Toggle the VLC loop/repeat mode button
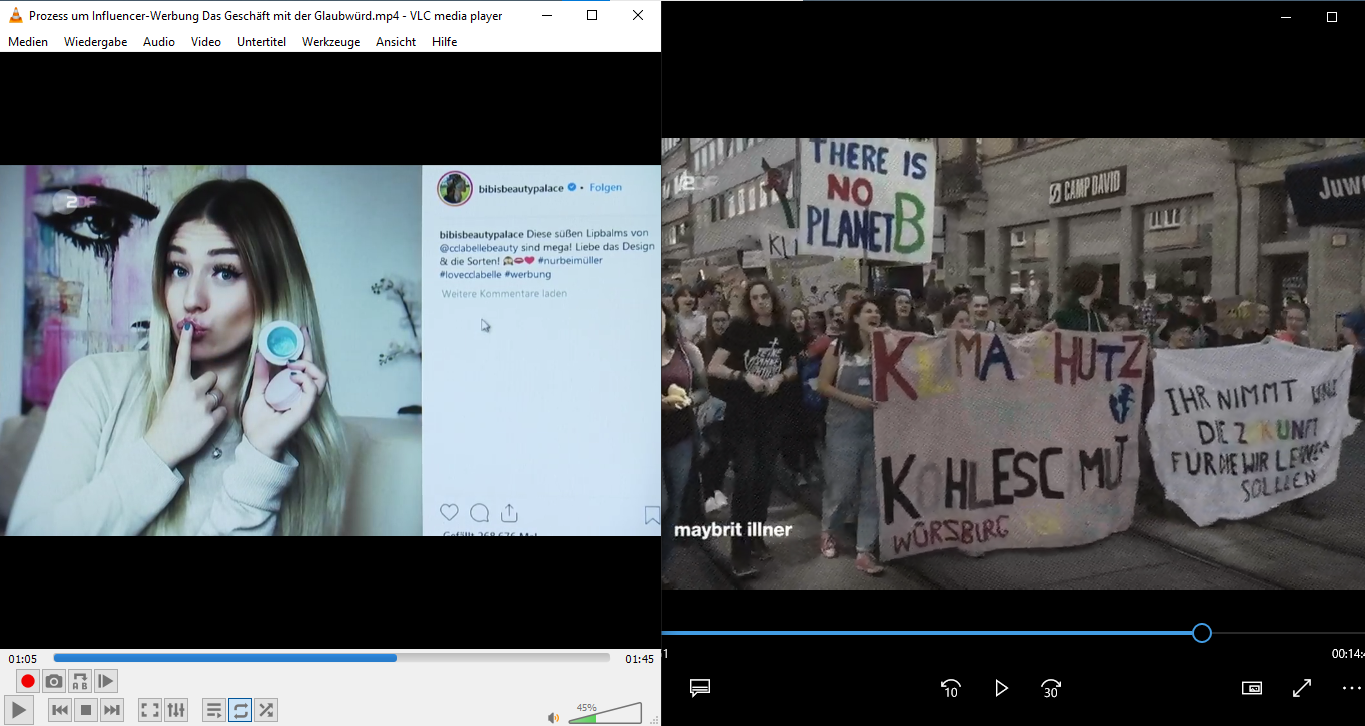This screenshot has height=726, width=1365. (240, 711)
